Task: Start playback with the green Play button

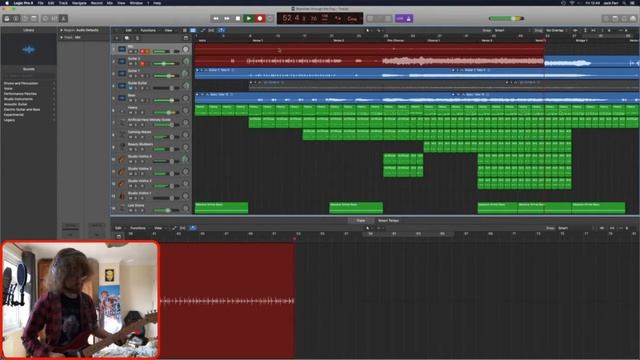Action: tap(249, 18)
